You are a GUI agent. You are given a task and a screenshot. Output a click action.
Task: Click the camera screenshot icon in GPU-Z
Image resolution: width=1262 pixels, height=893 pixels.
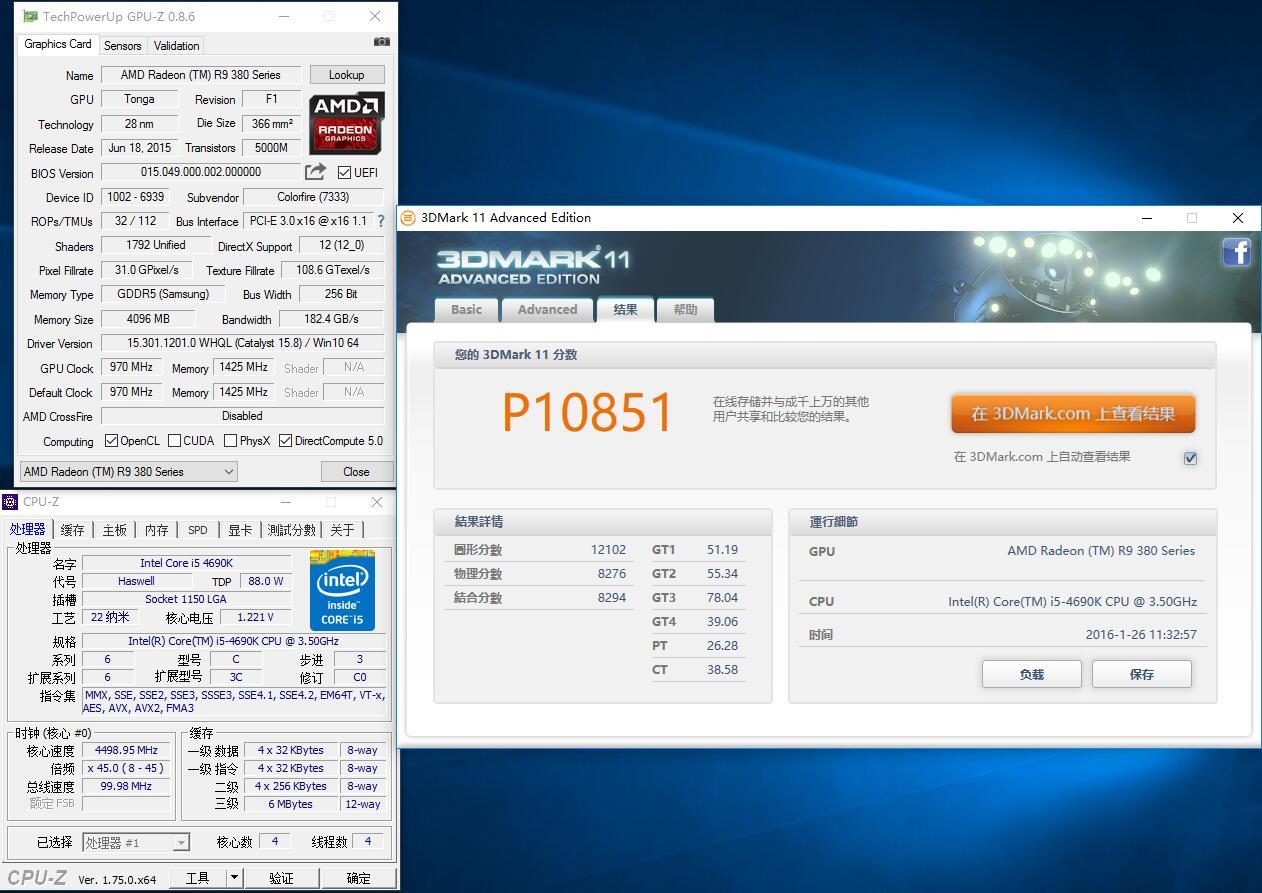pyautogui.click(x=381, y=41)
